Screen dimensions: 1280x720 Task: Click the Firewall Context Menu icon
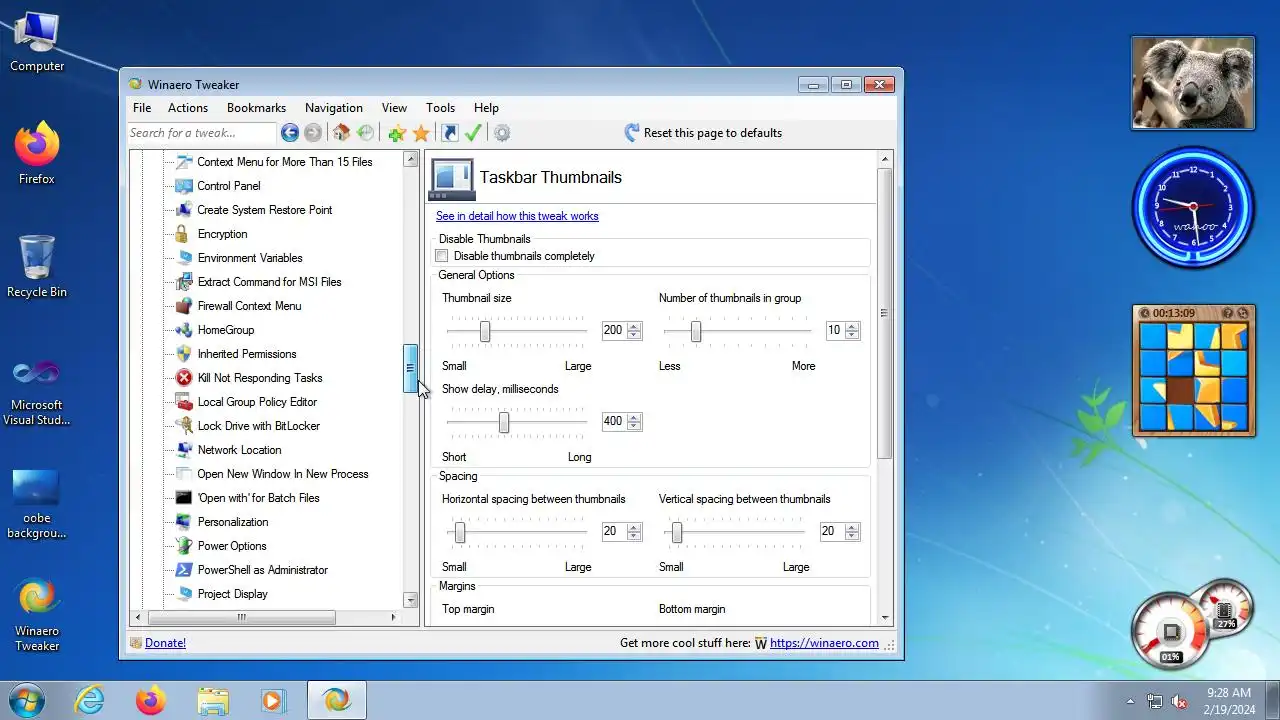coord(183,306)
